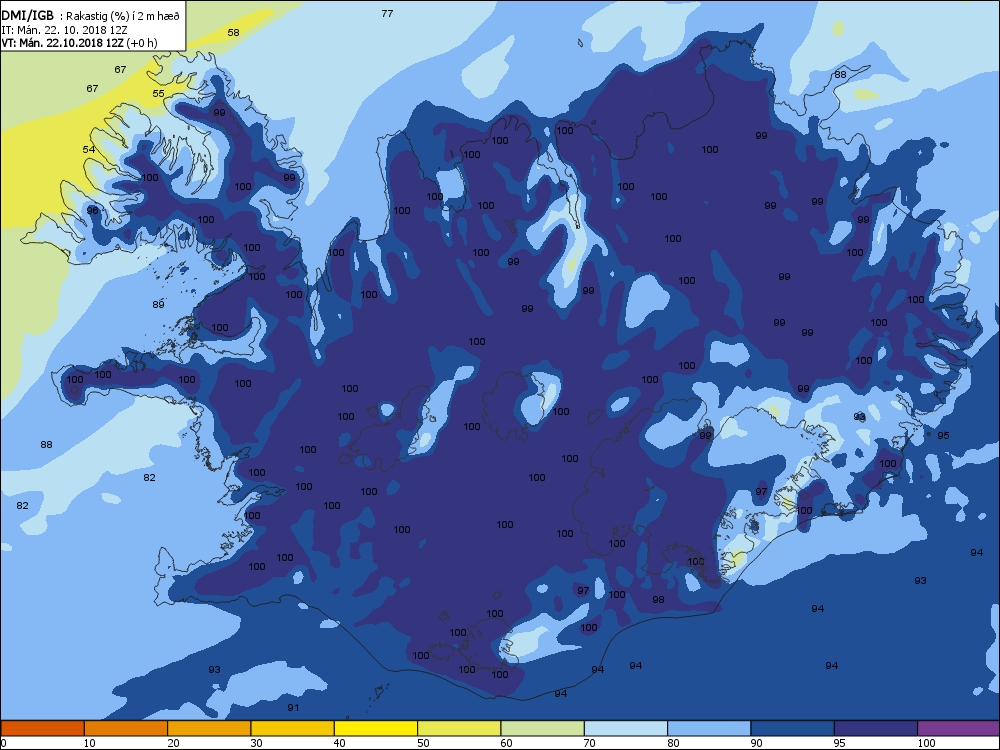Click the 'VT: Mán. 22.10.2018 12Z (+0 h)' line
Viewport: 1000px width, 750px height.
point(79,43)
